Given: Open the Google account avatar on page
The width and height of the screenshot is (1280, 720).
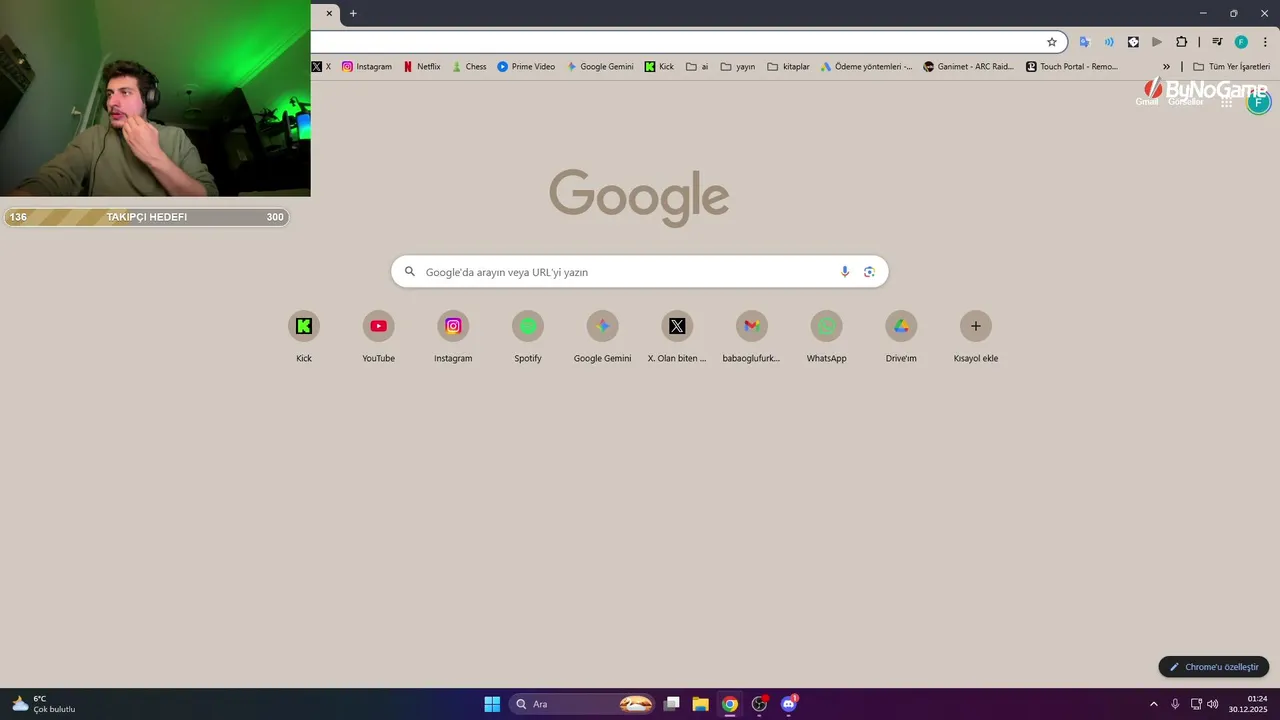Looking at the screenshot, I should pos(1258,101).
